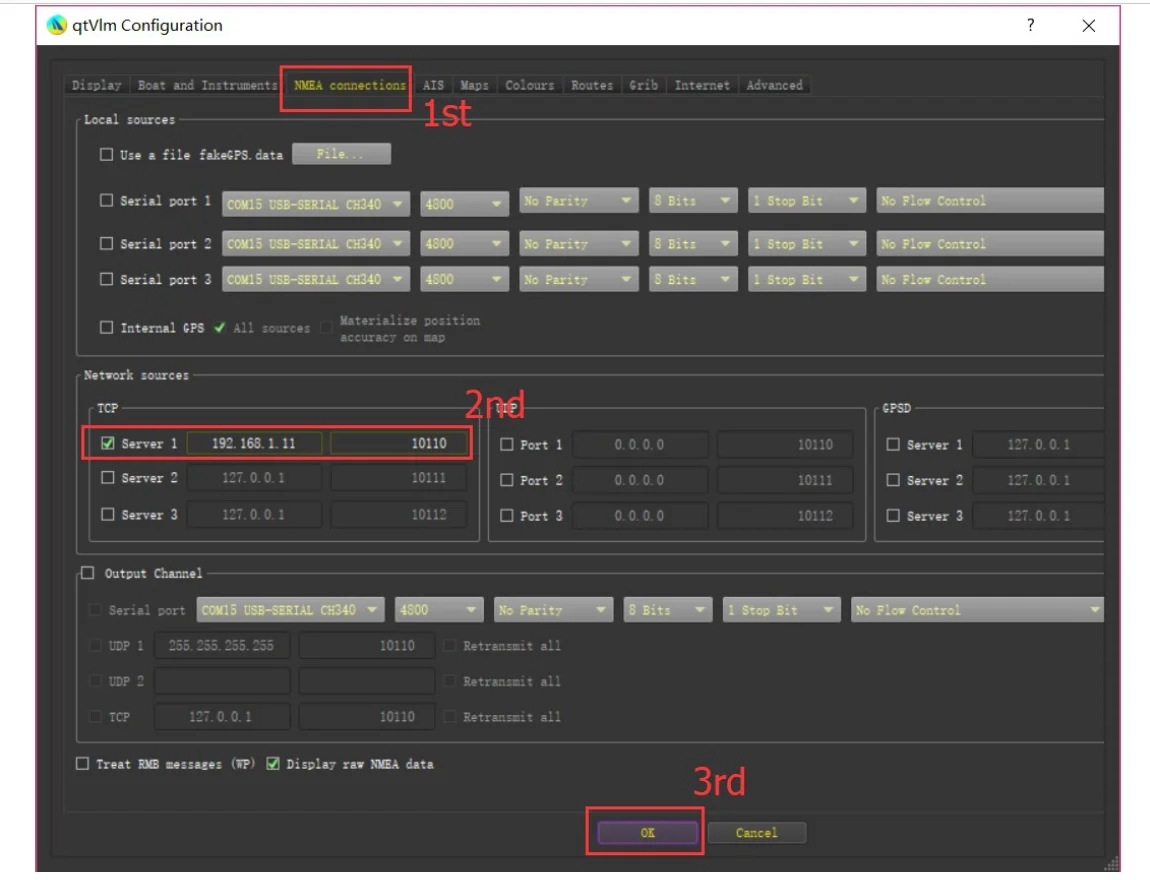
Task: Switch to the AIS tab
Action: point(433,85)
